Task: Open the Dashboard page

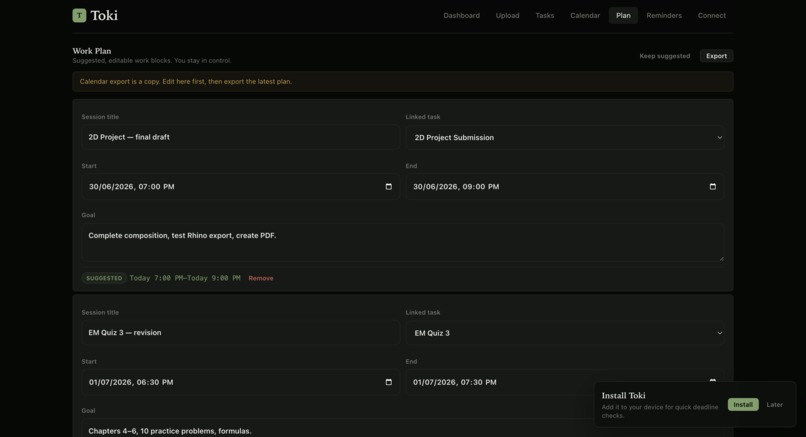Action: (462, 15)
